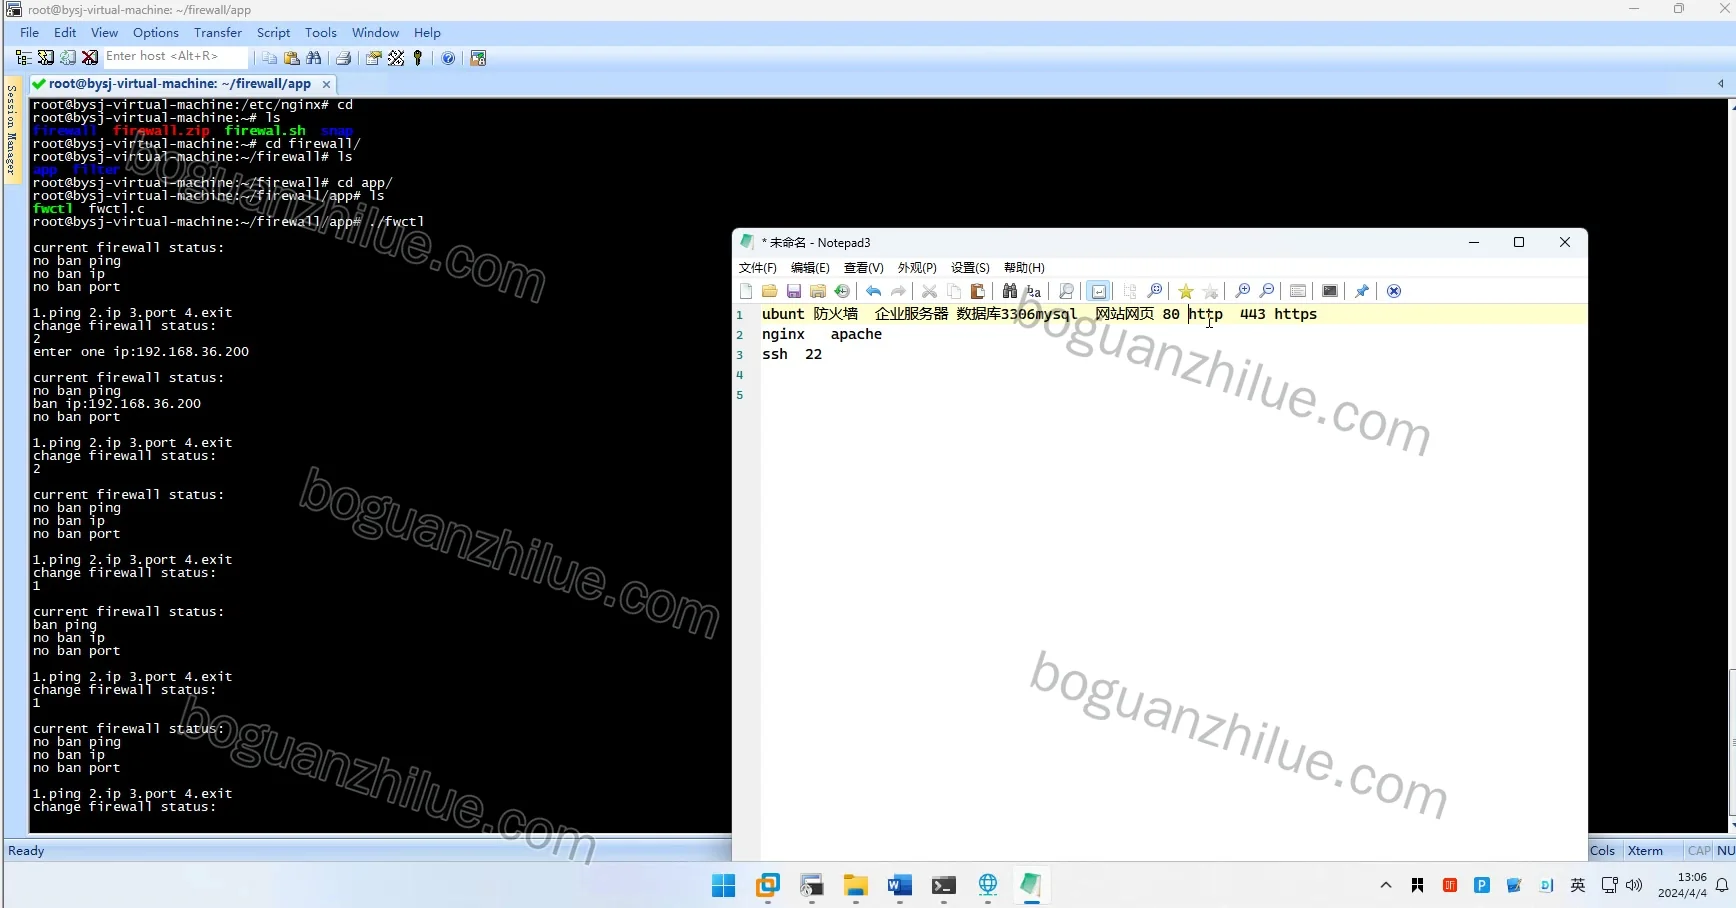Open File Explorer from the taskbar
Image resolution: width=1736 pixels, height=908 pixels.
click(855, 885)
